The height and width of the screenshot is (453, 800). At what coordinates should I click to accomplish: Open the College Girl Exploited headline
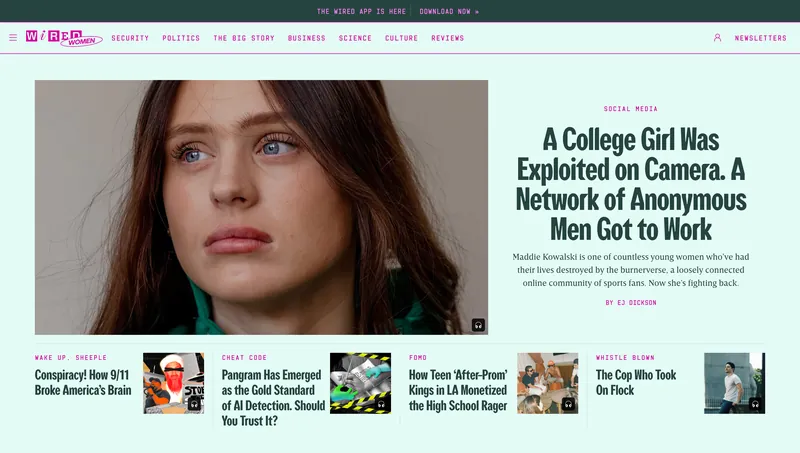click(631, 184)
